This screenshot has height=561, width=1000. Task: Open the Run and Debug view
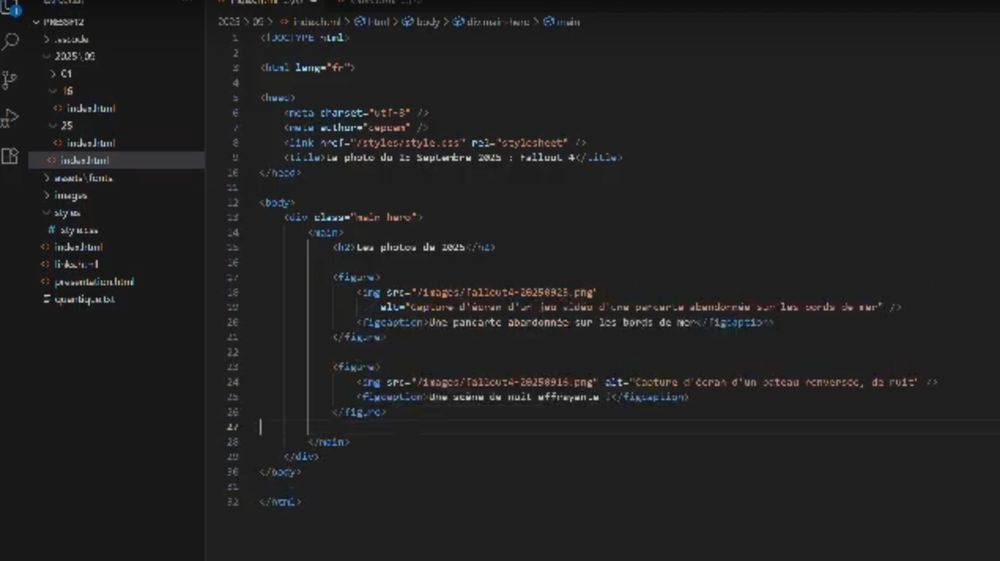point(10,119)
